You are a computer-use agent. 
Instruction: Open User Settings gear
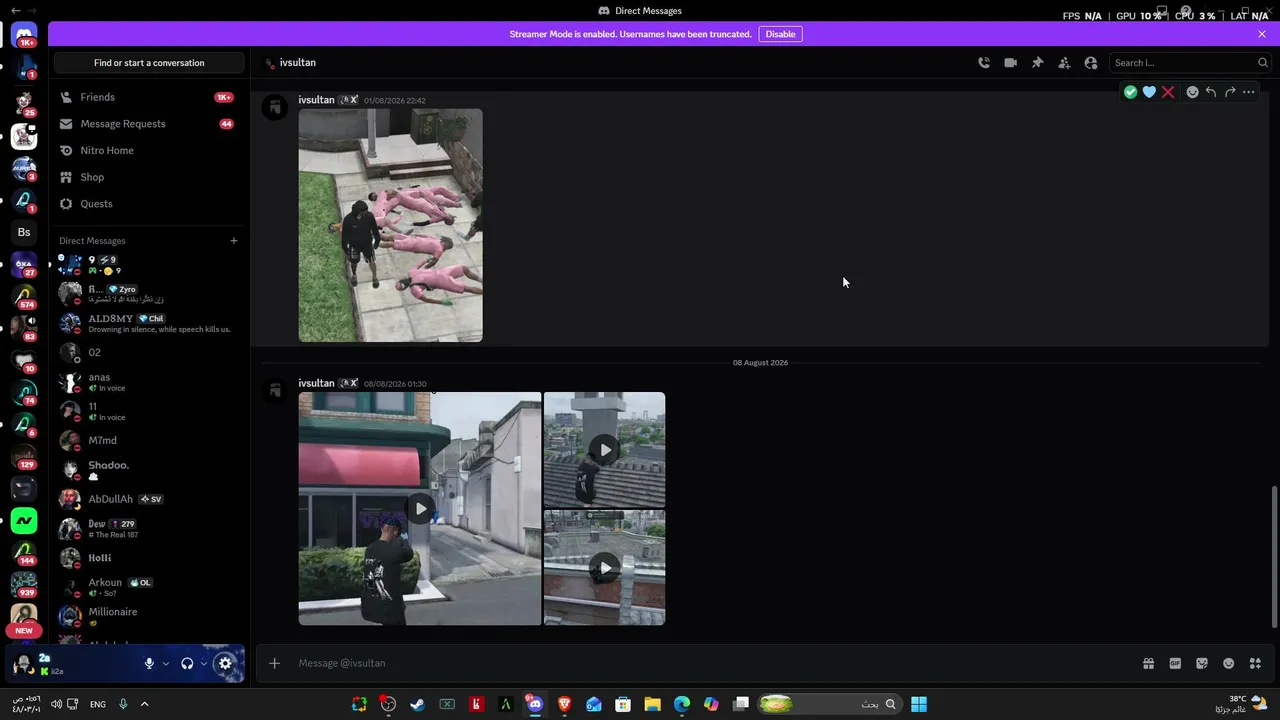click(x=225, y=663)
